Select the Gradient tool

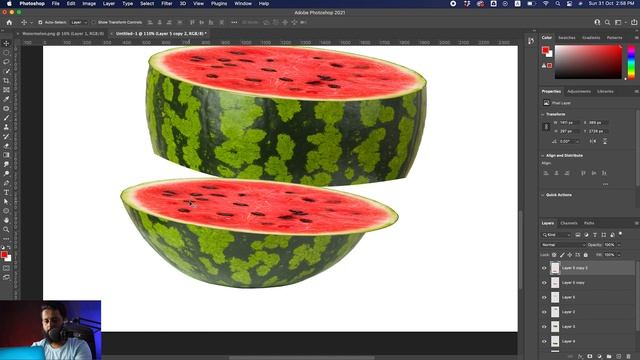6,155
